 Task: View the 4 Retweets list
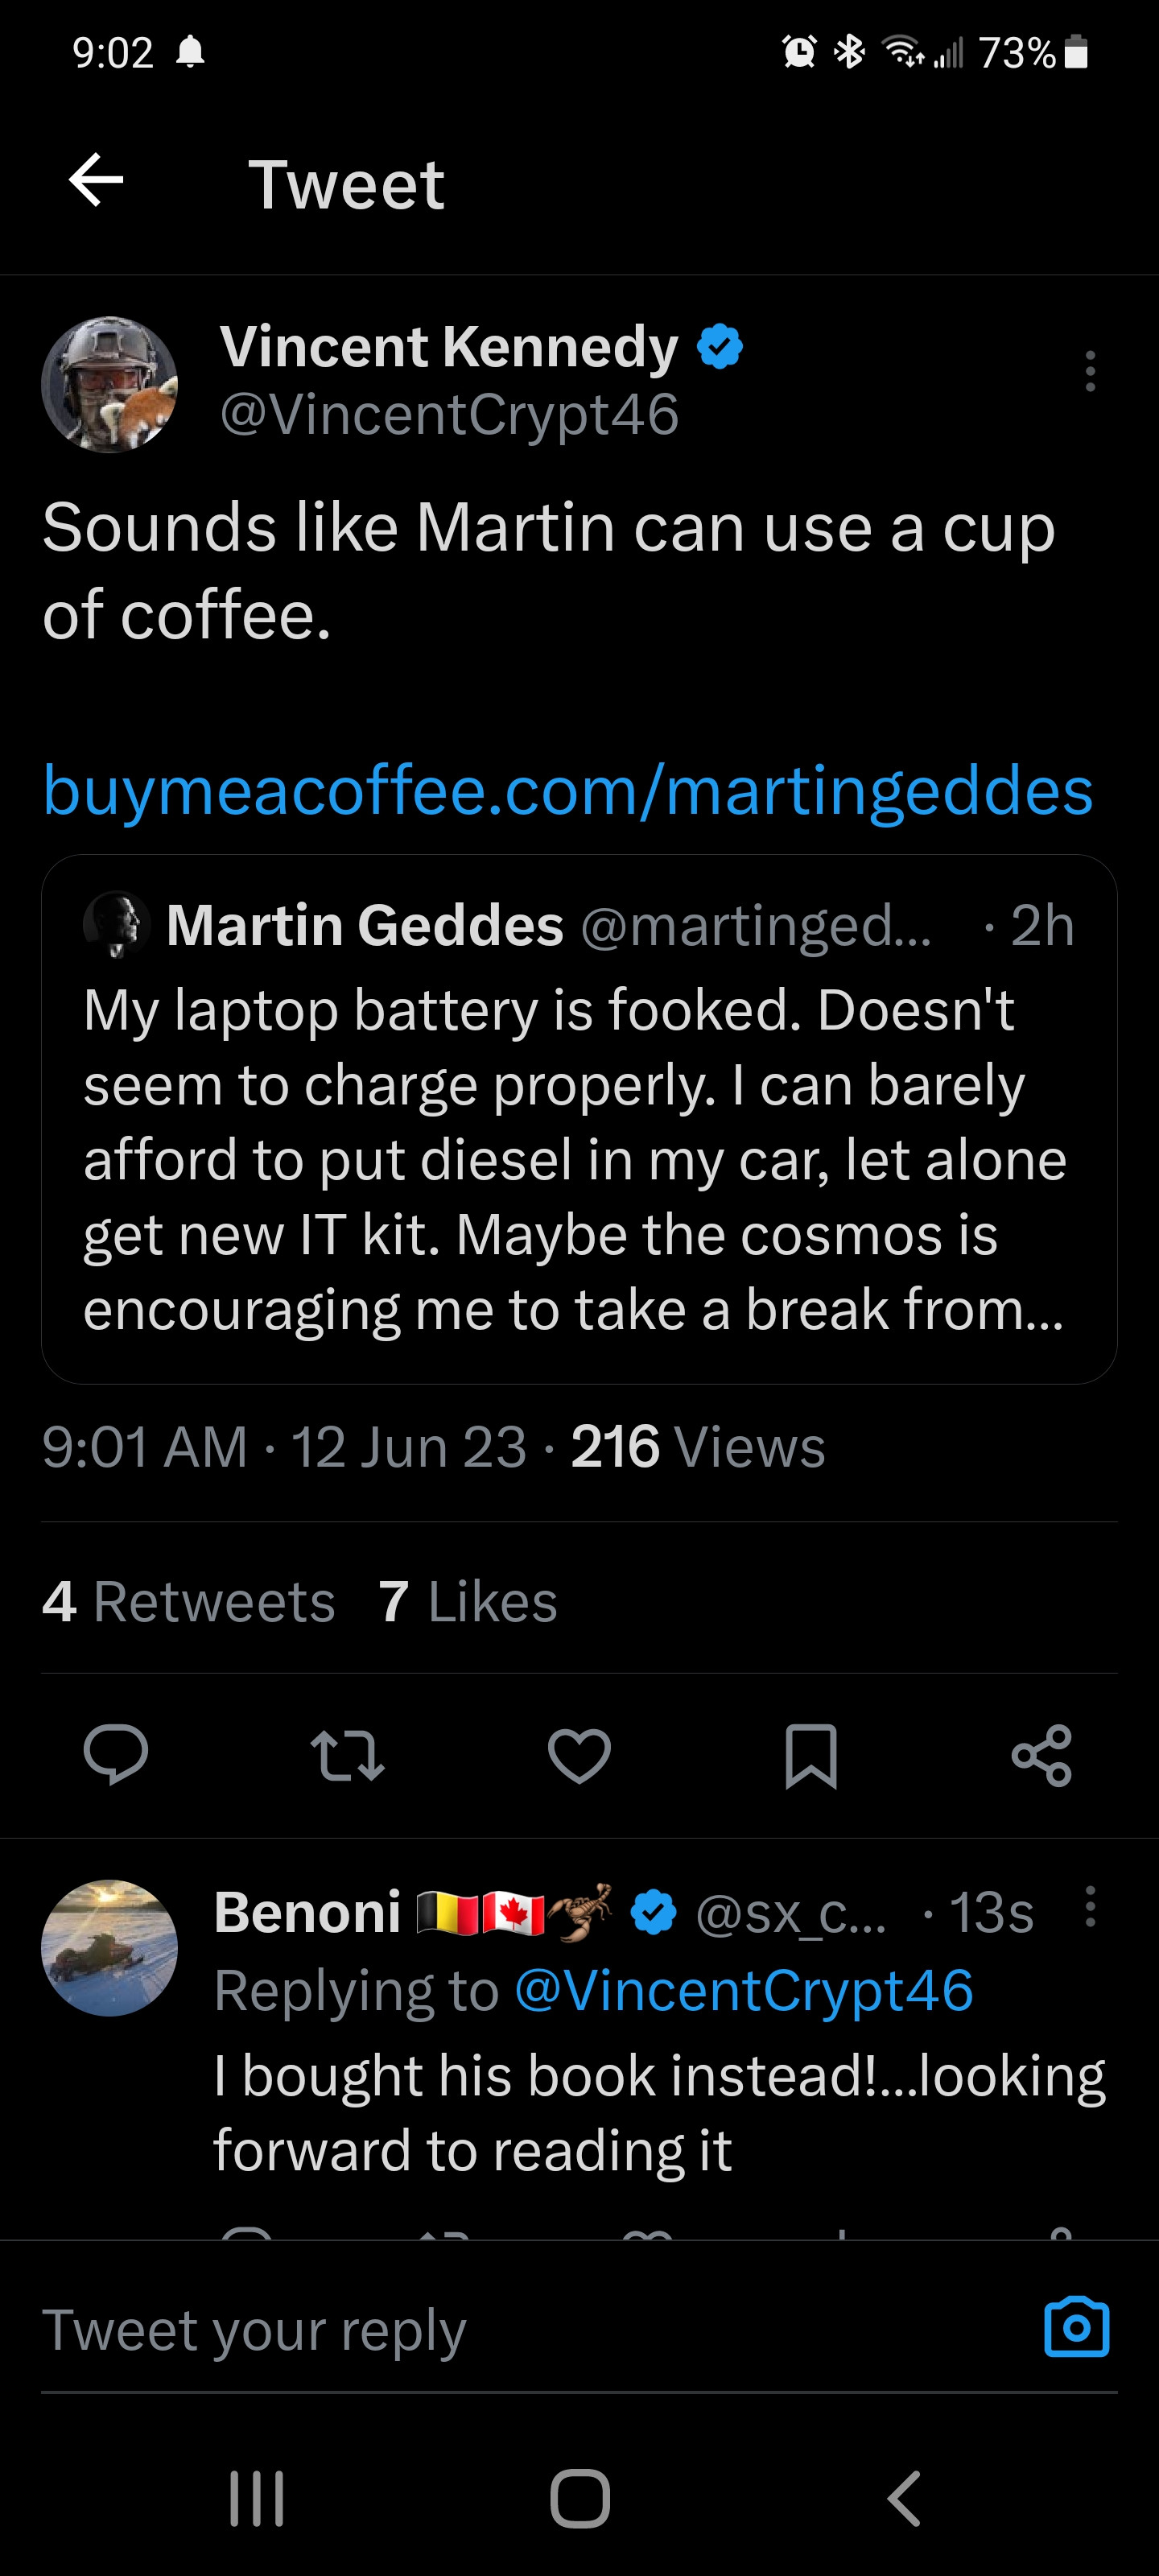188,1601
